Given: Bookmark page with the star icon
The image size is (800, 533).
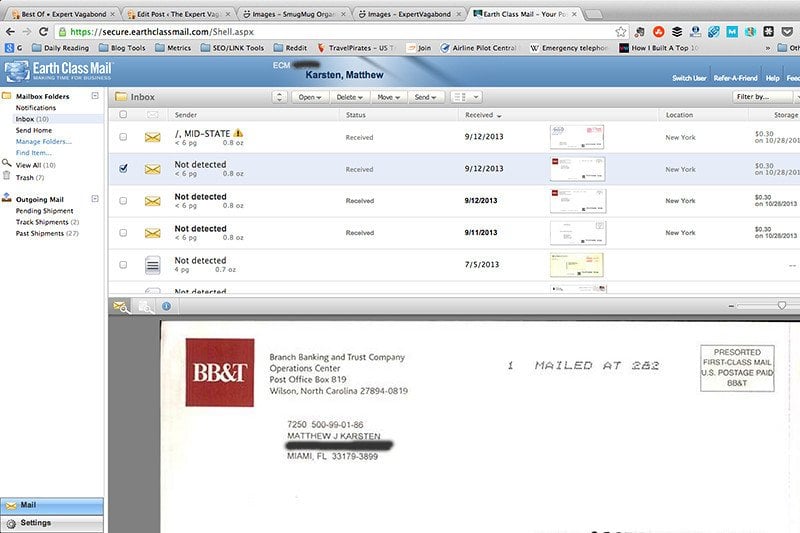Looking at the screenshot, I should tap(620, 32).
